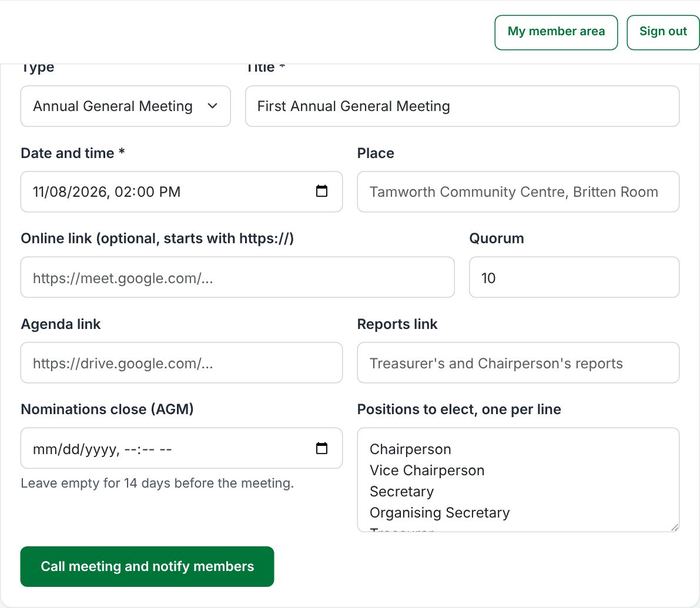The image size is (700, 608).
Task: Click the 'Positions to elect, one per line' label
Action: [459, 409]
